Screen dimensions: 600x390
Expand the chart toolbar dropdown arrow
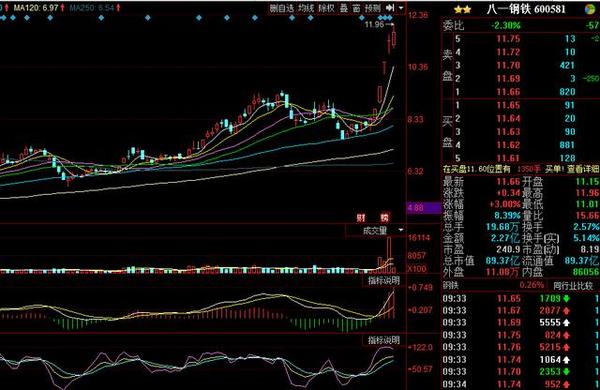pos(401,8)
